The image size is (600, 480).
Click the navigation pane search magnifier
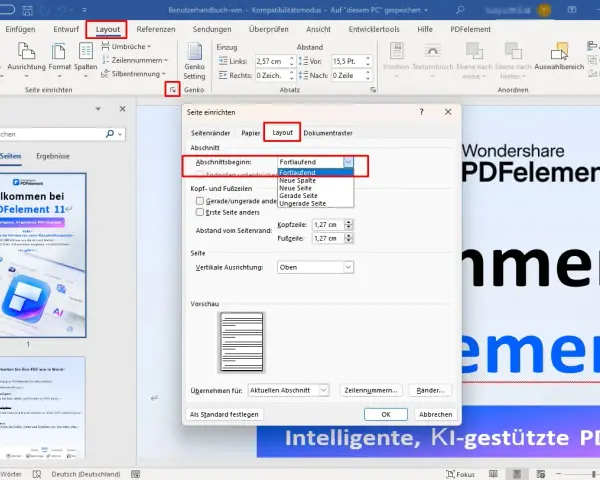coord(110,134)
